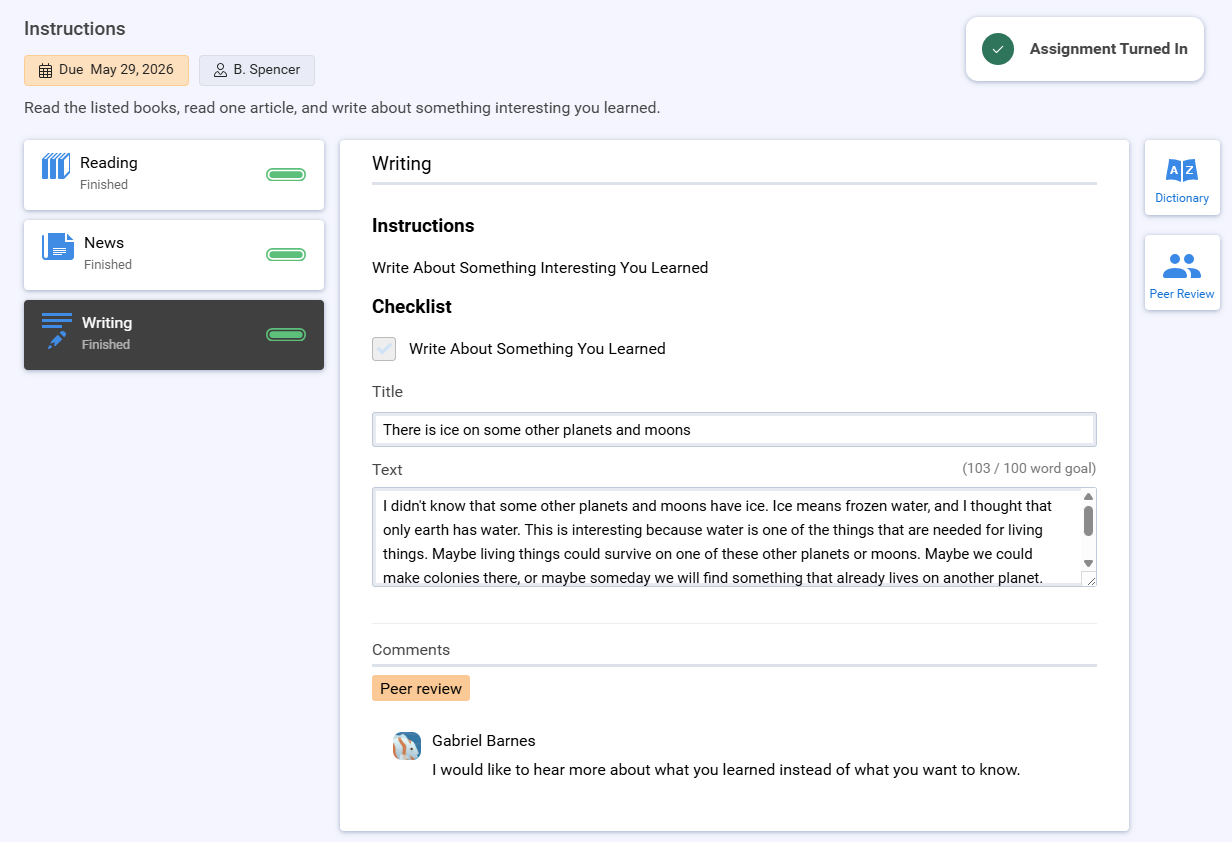
Task: Click the News document icon
Action: click(58, 246)
